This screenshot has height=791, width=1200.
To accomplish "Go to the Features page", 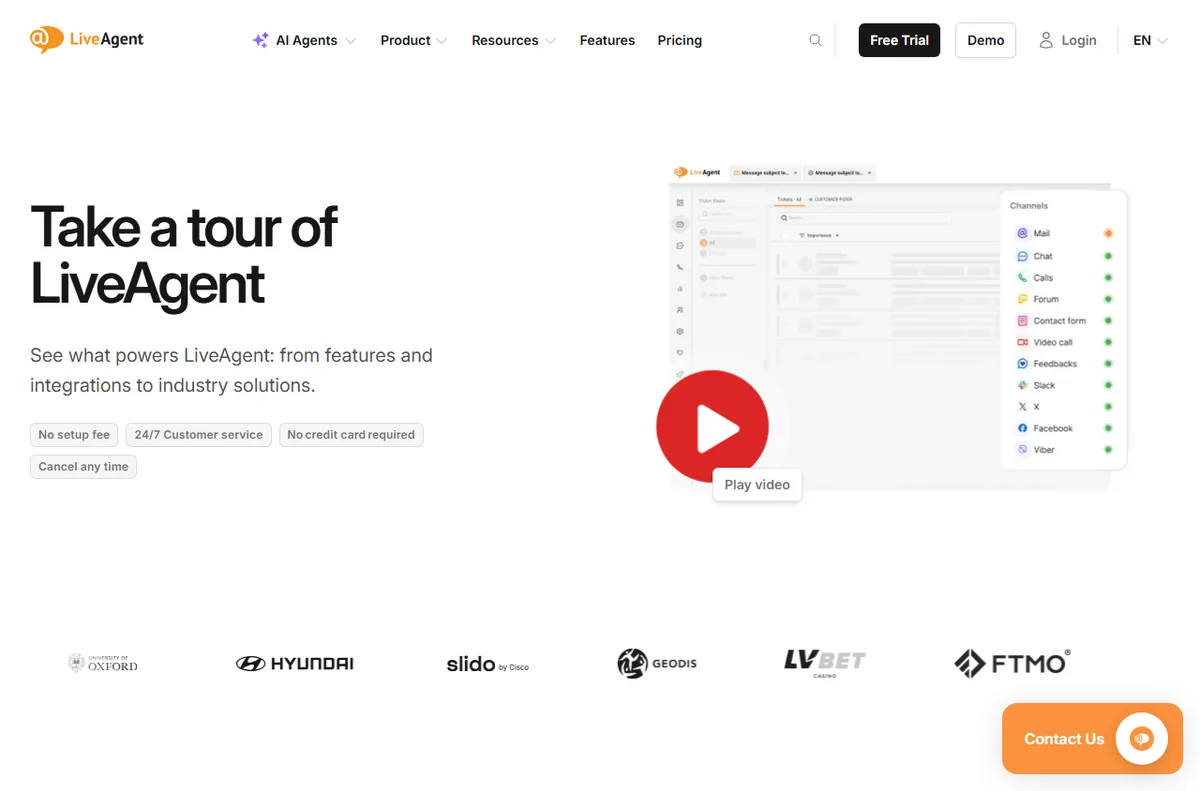I will pos(607,40).
